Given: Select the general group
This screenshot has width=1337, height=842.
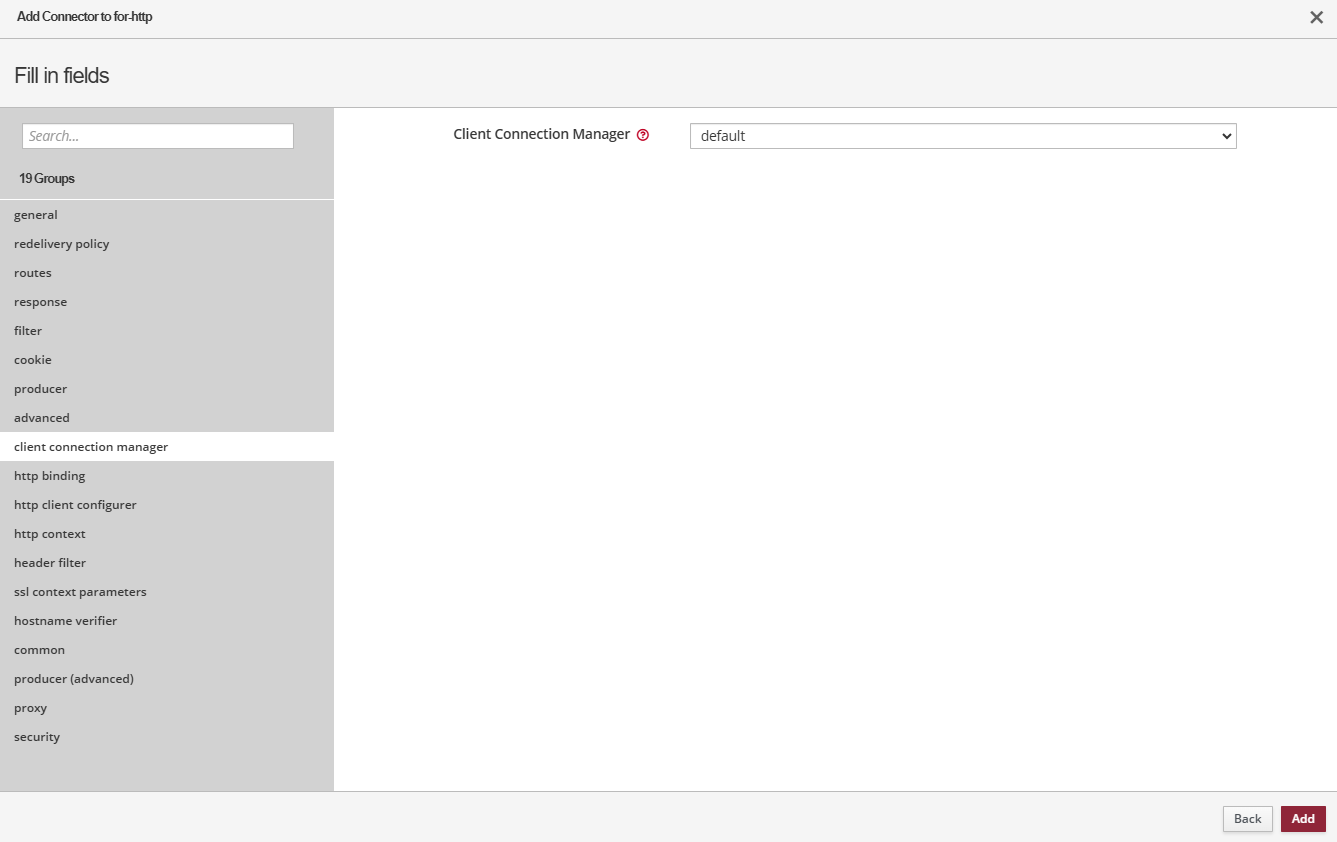Looking at the screenshot, I should (36, 215).
